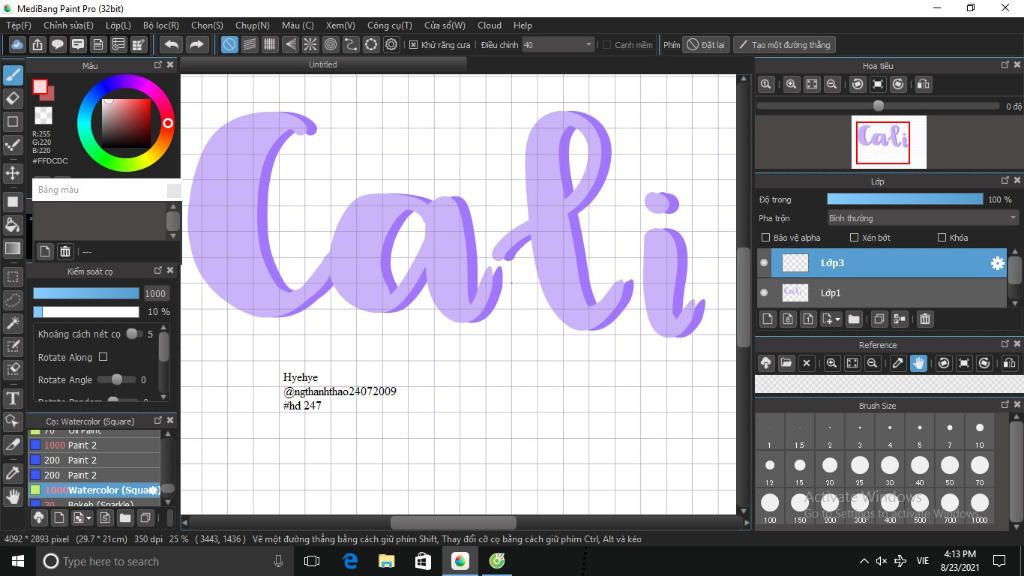
Task: Hide Lớp1 layer visibility
Action: [764, 293]
